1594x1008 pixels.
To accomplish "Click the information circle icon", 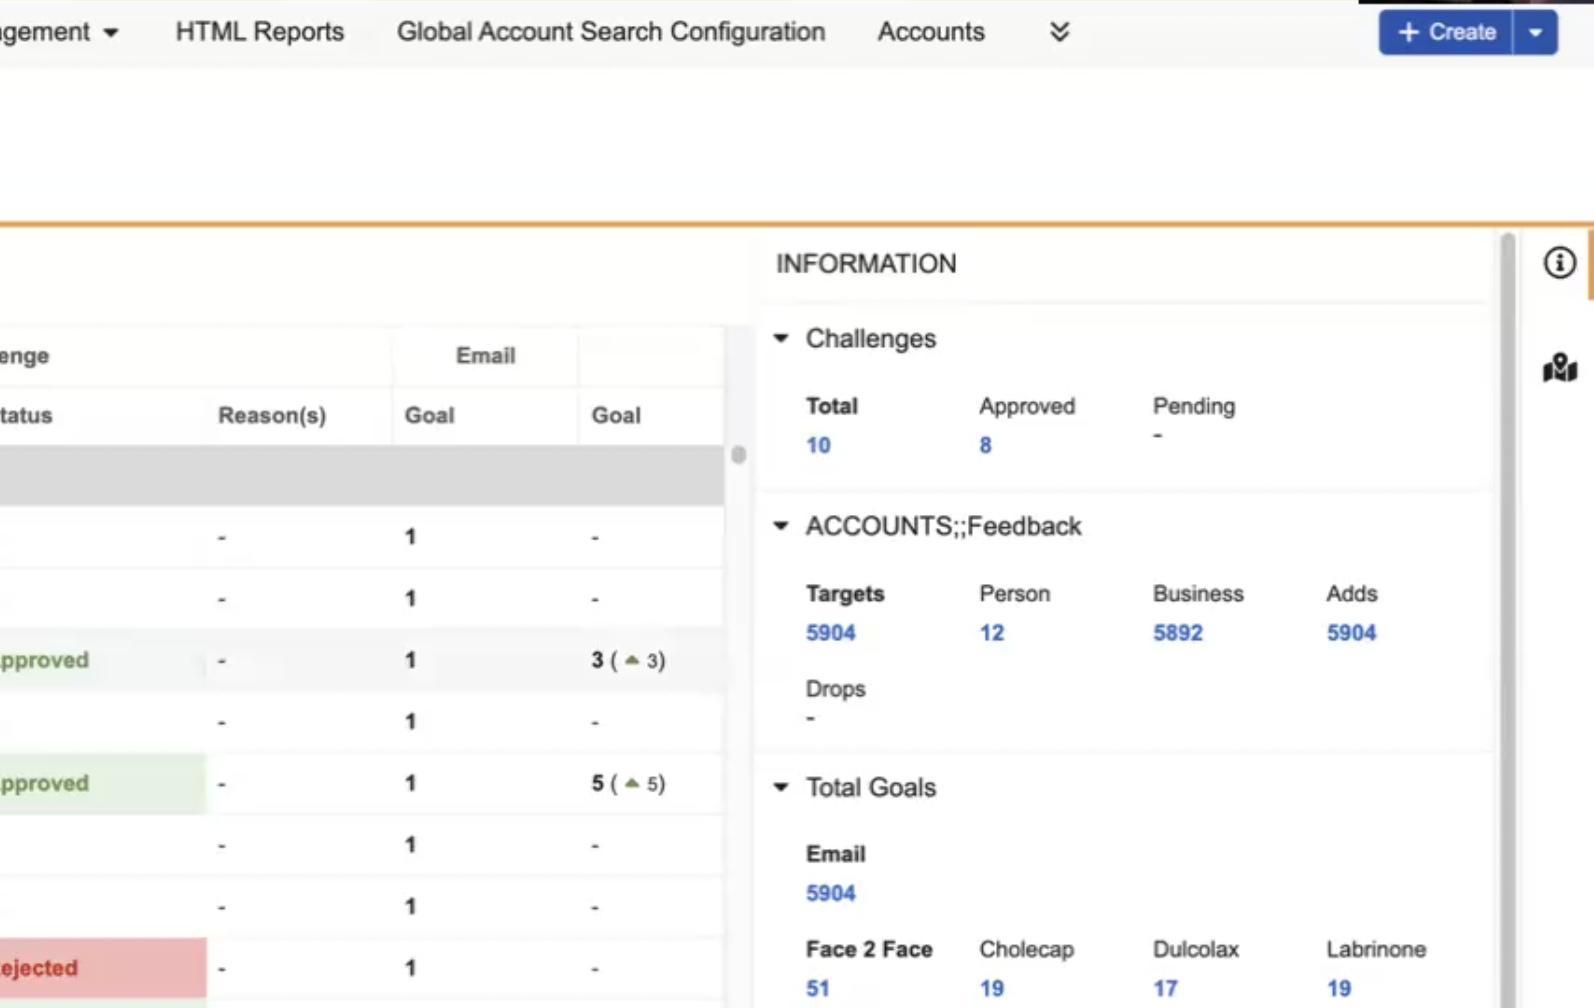I will (1559, 263).
